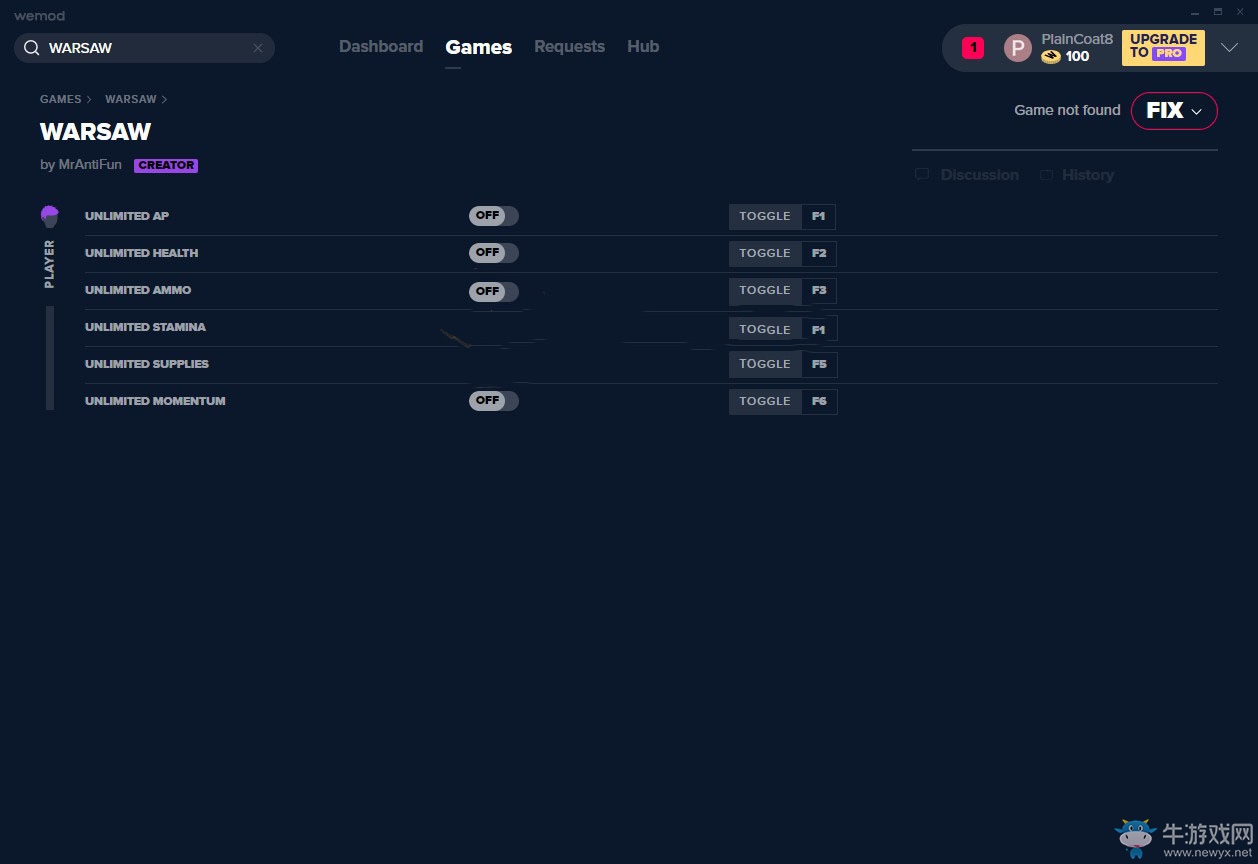Click TOGGLE hotkey for Unlimited Ammo
Viewport: 1258px width, 864px height.
[x=765, y=290]
